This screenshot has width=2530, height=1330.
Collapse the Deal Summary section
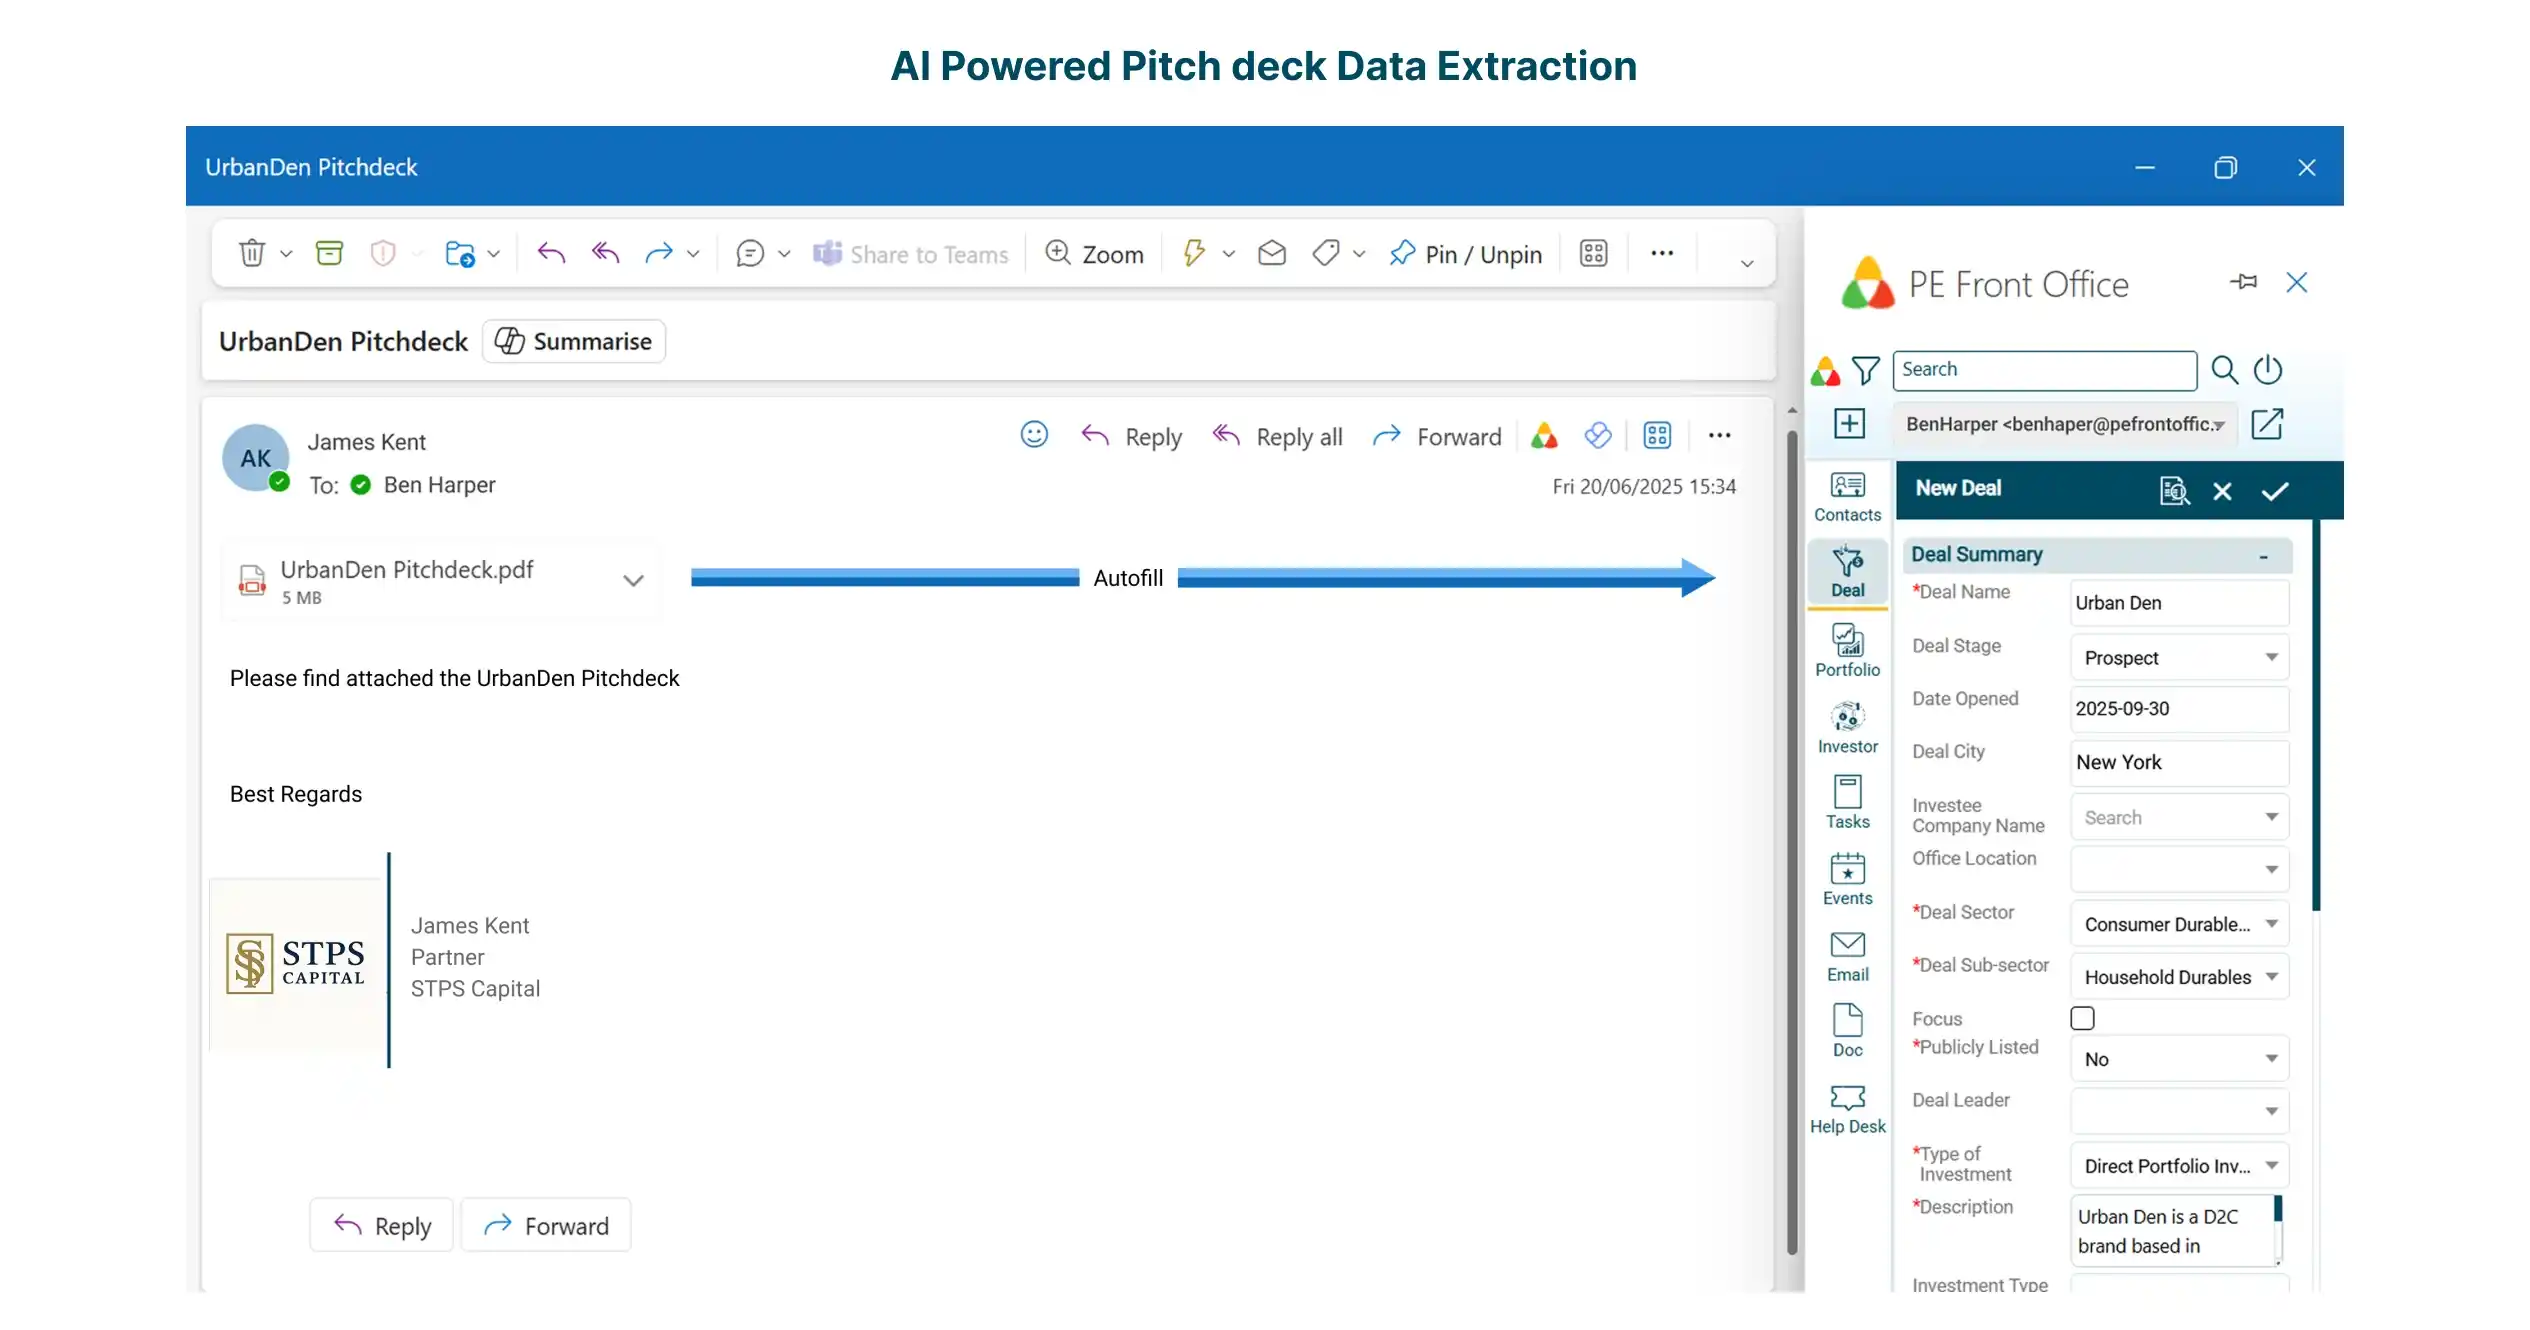(x=2264, y=556)
